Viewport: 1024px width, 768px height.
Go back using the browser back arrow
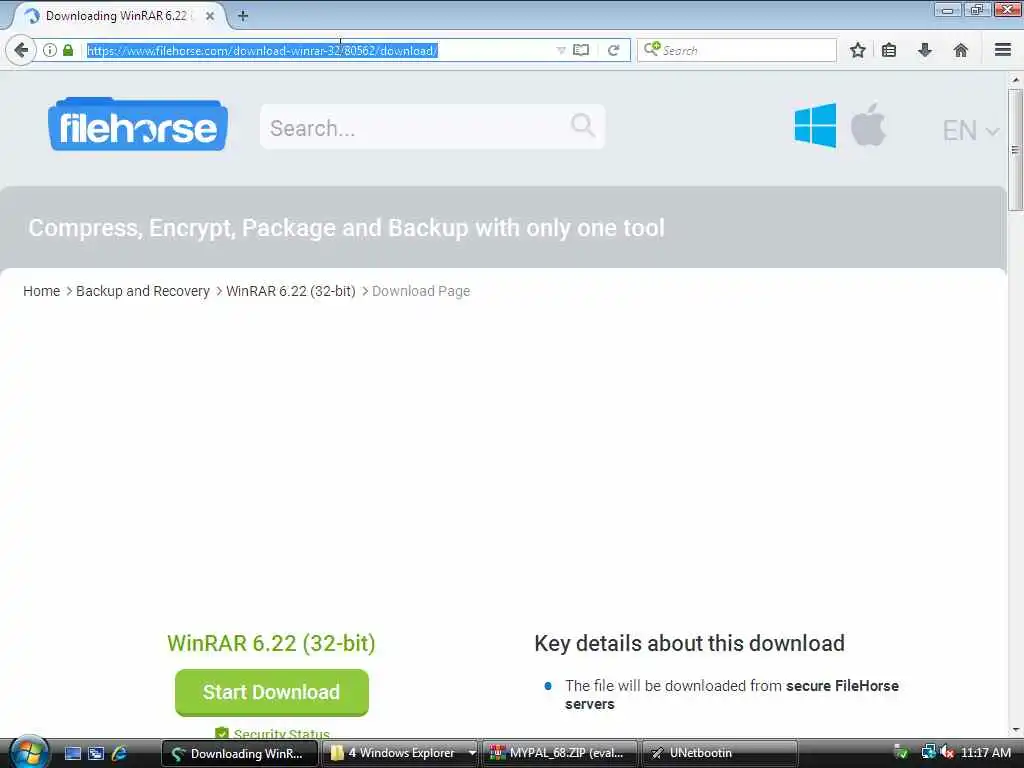point(21,50)
